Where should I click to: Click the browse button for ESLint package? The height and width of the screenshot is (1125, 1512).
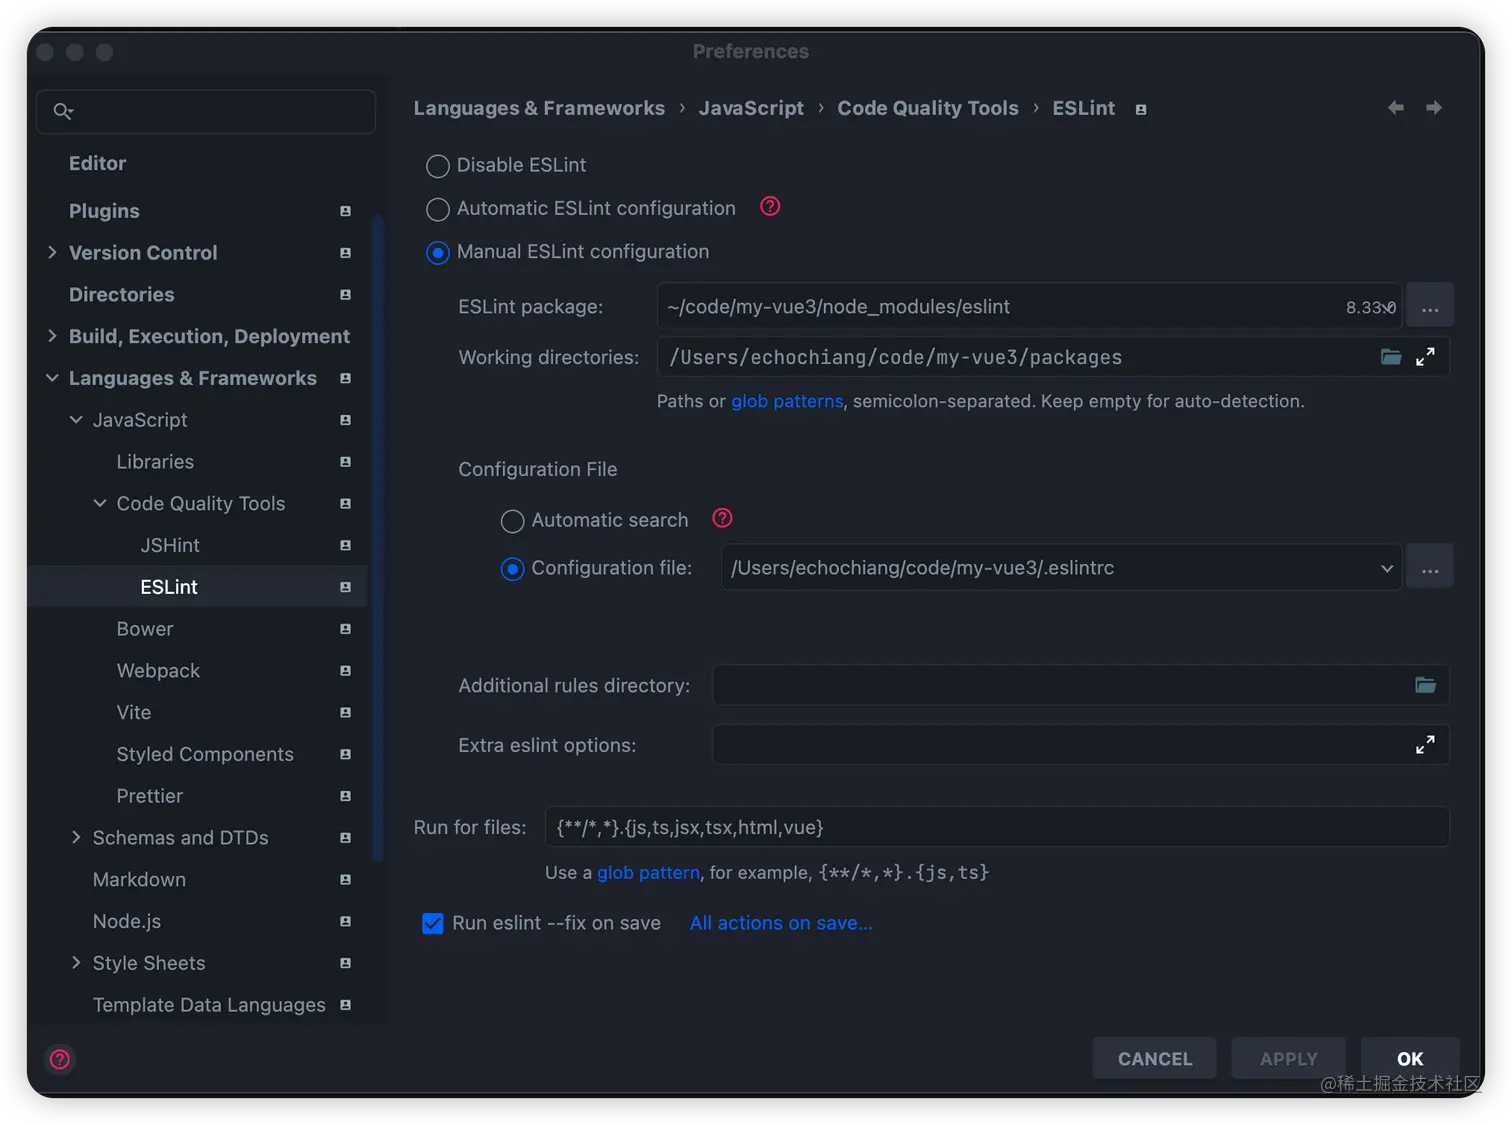(x=1430, y=306)
